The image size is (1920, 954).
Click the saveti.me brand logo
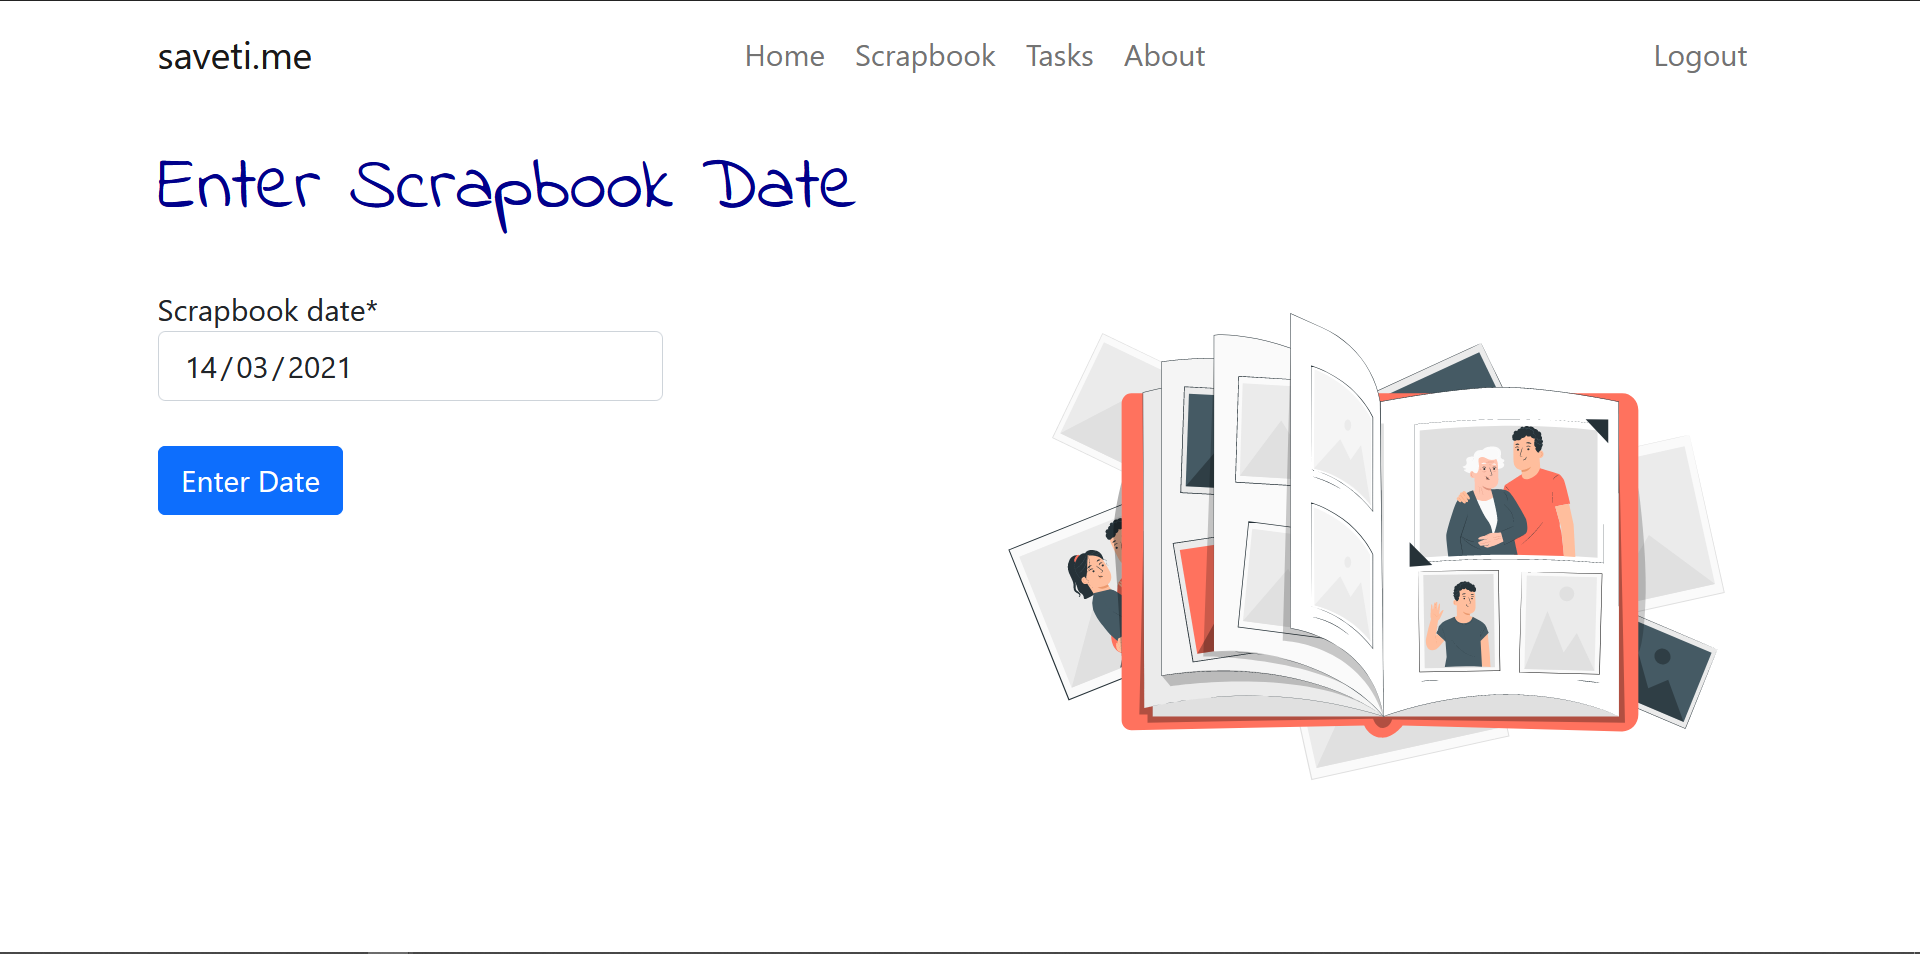pyautogui.click(x=235, y=57)
